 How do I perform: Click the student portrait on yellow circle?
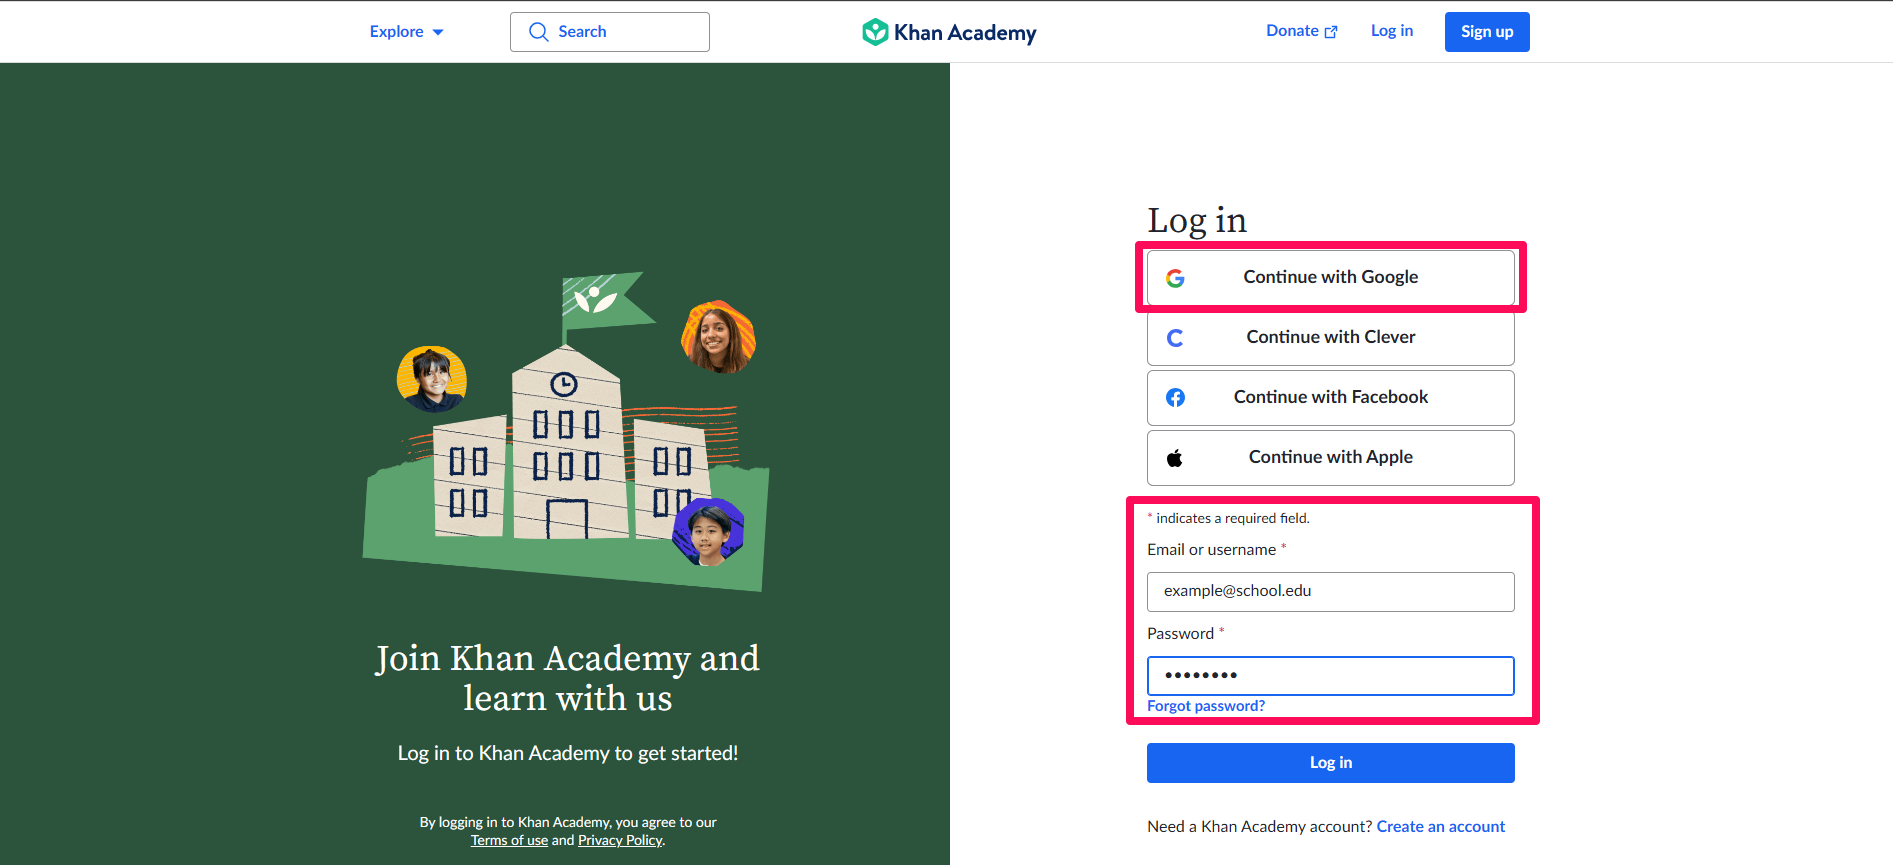(432, 379)
